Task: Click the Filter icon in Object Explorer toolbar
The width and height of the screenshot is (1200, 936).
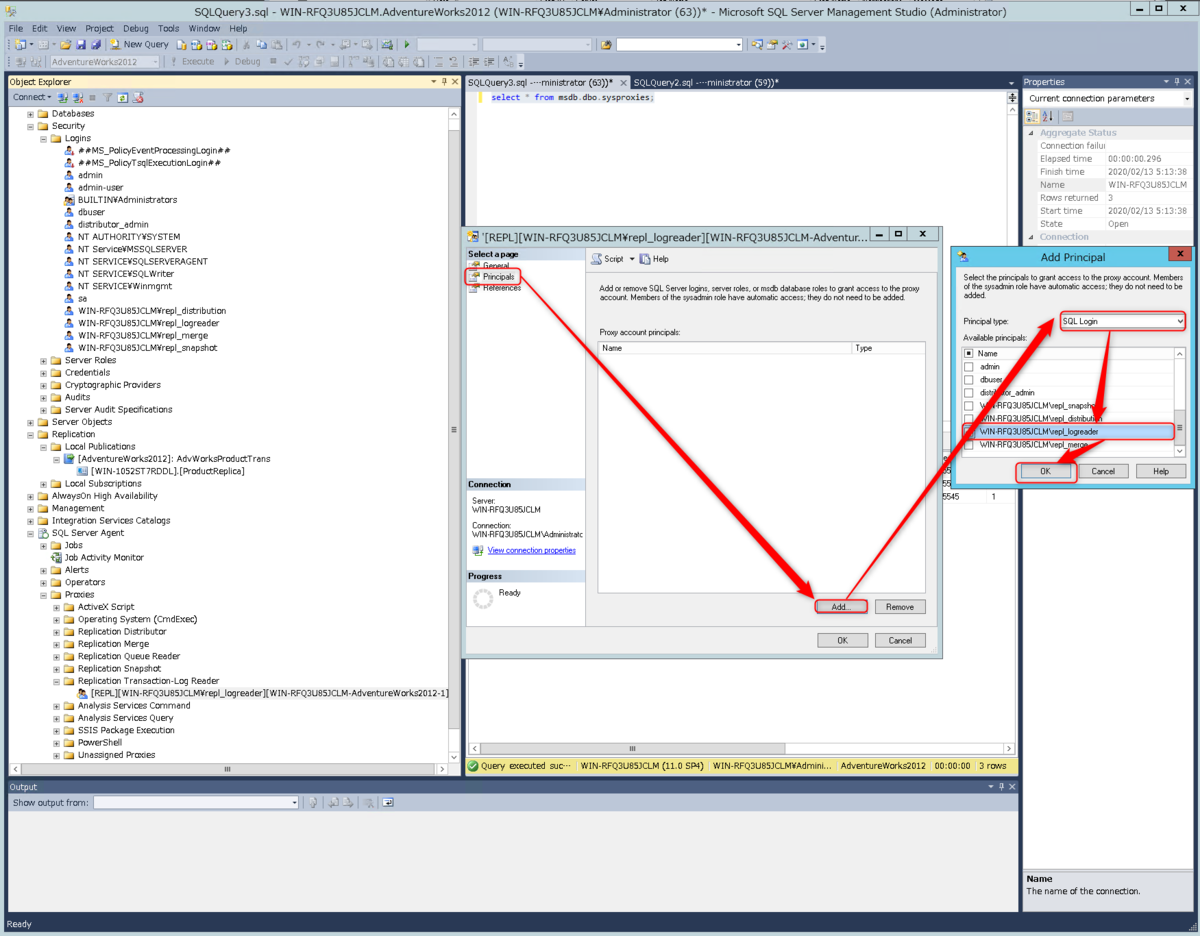Action: 108,98
